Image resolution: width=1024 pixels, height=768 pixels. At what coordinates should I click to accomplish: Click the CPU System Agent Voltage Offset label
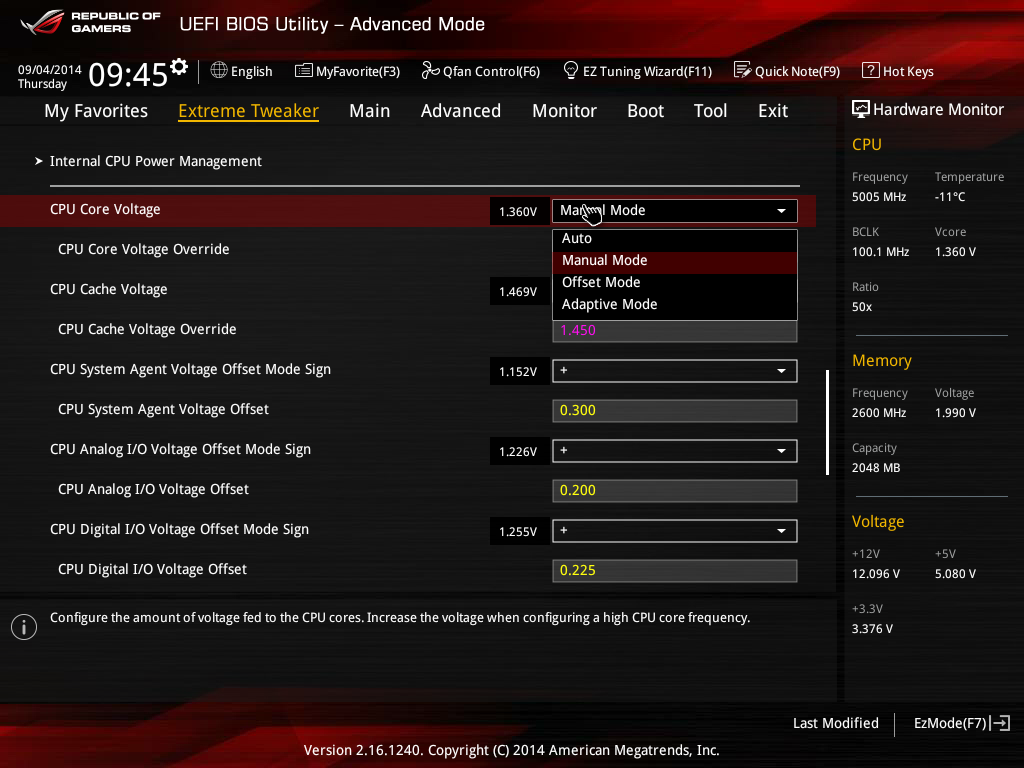coord(163,409)
